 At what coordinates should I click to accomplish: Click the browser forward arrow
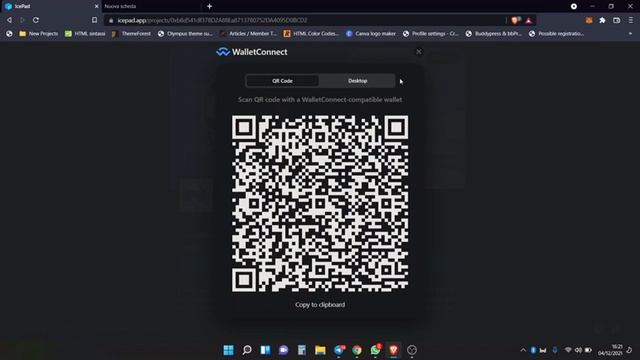click(x=22, y=20)
